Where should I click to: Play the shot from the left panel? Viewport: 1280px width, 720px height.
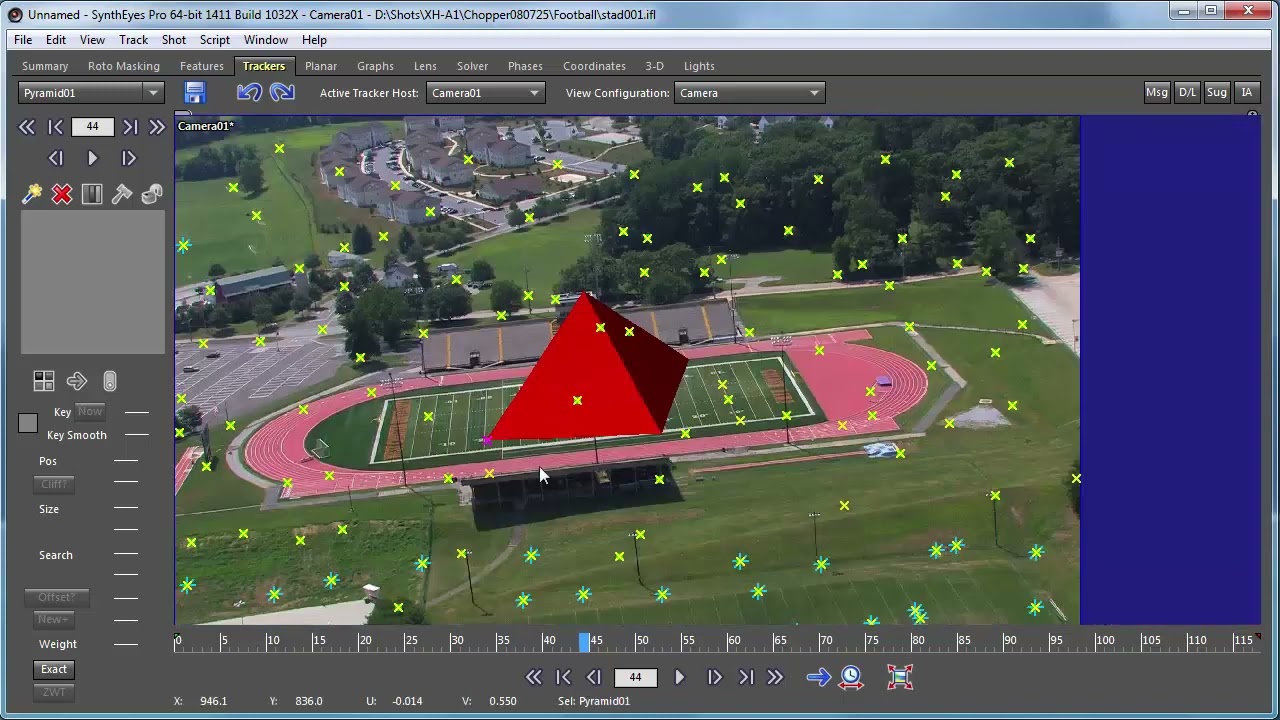92,158
